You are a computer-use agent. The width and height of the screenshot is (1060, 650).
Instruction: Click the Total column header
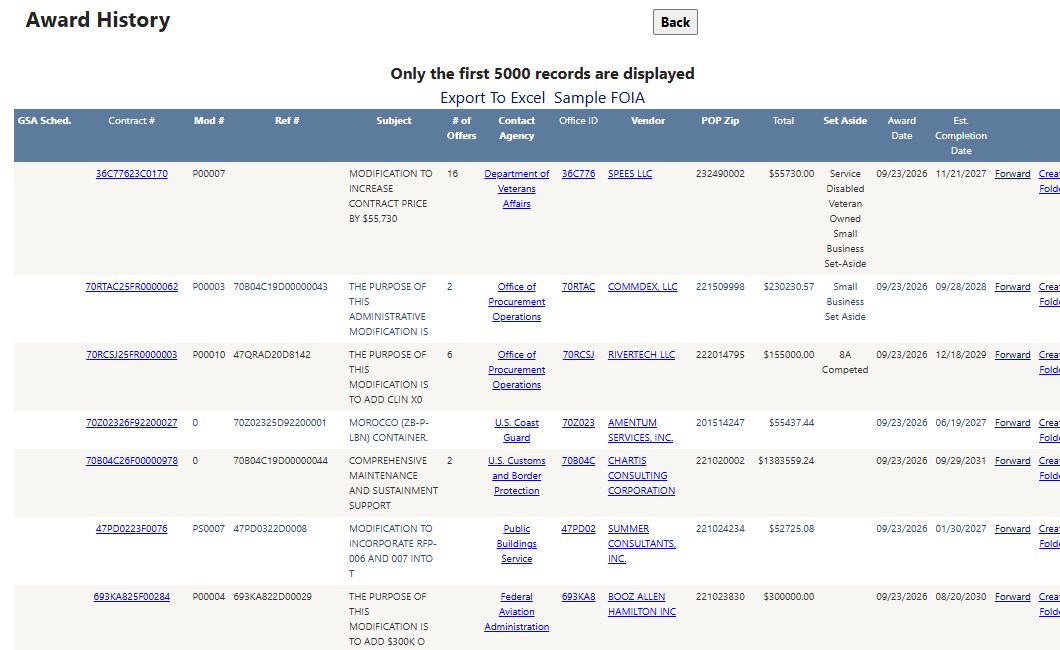coord(784,121)
